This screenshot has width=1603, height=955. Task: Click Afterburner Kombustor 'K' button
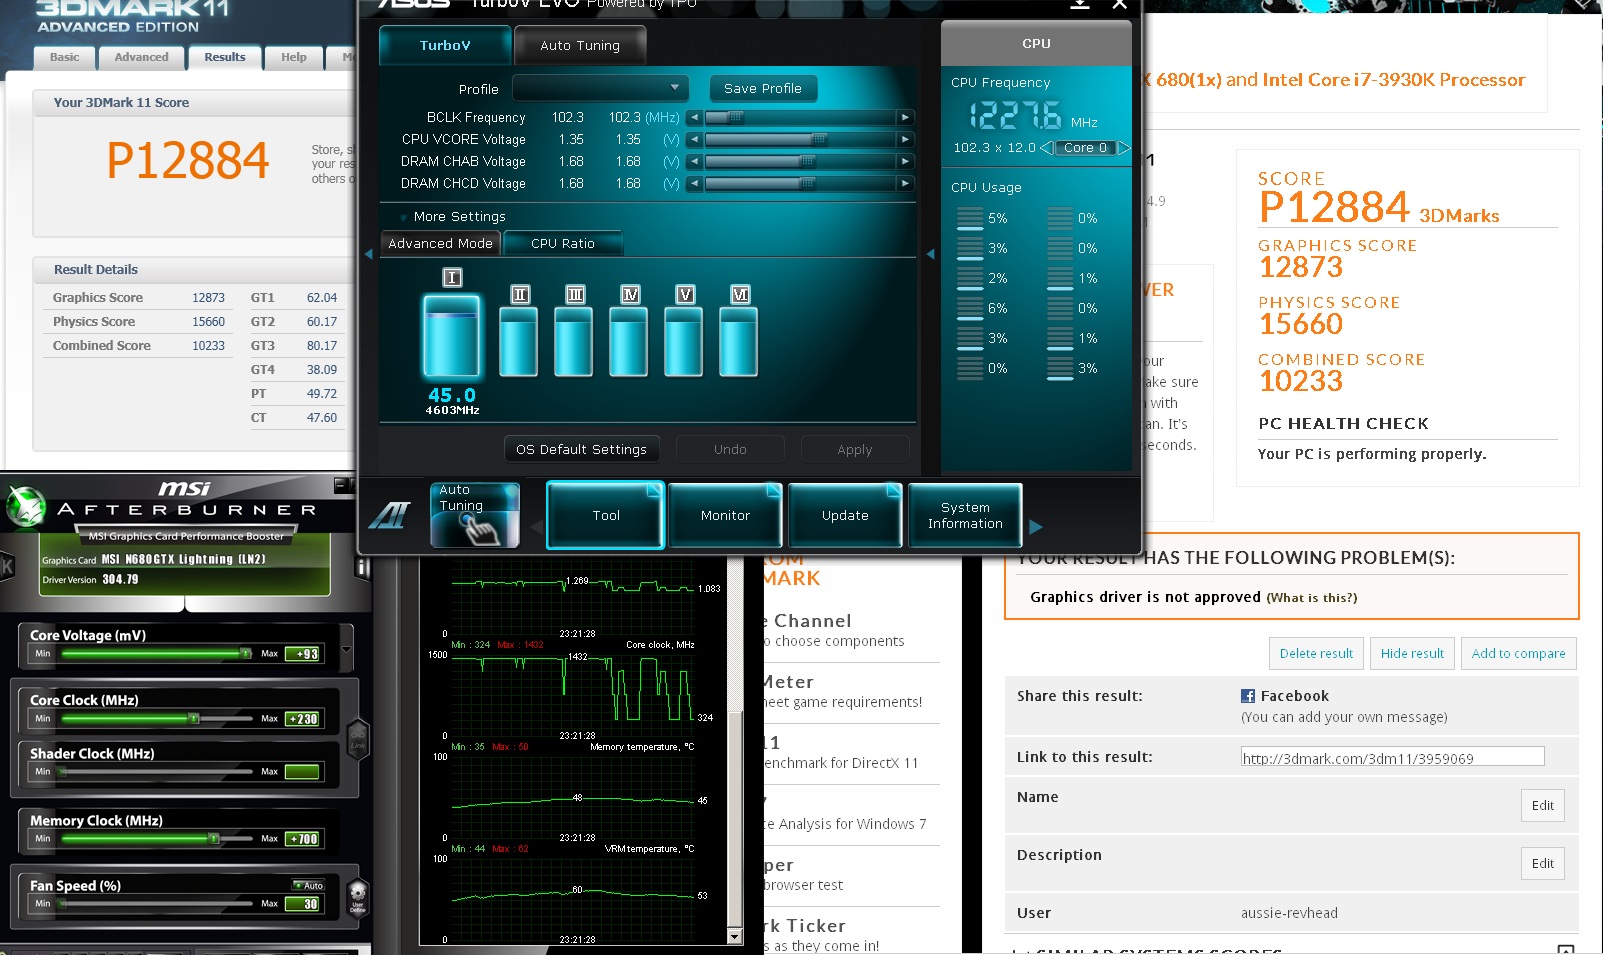coord(7,567)
